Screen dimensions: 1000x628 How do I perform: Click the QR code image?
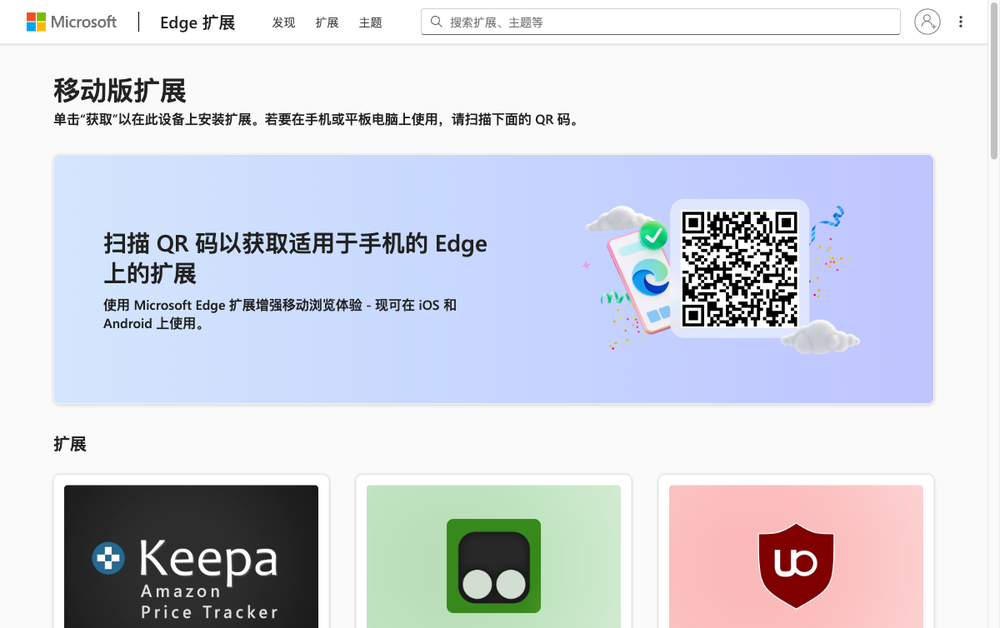tap(739, 268)
